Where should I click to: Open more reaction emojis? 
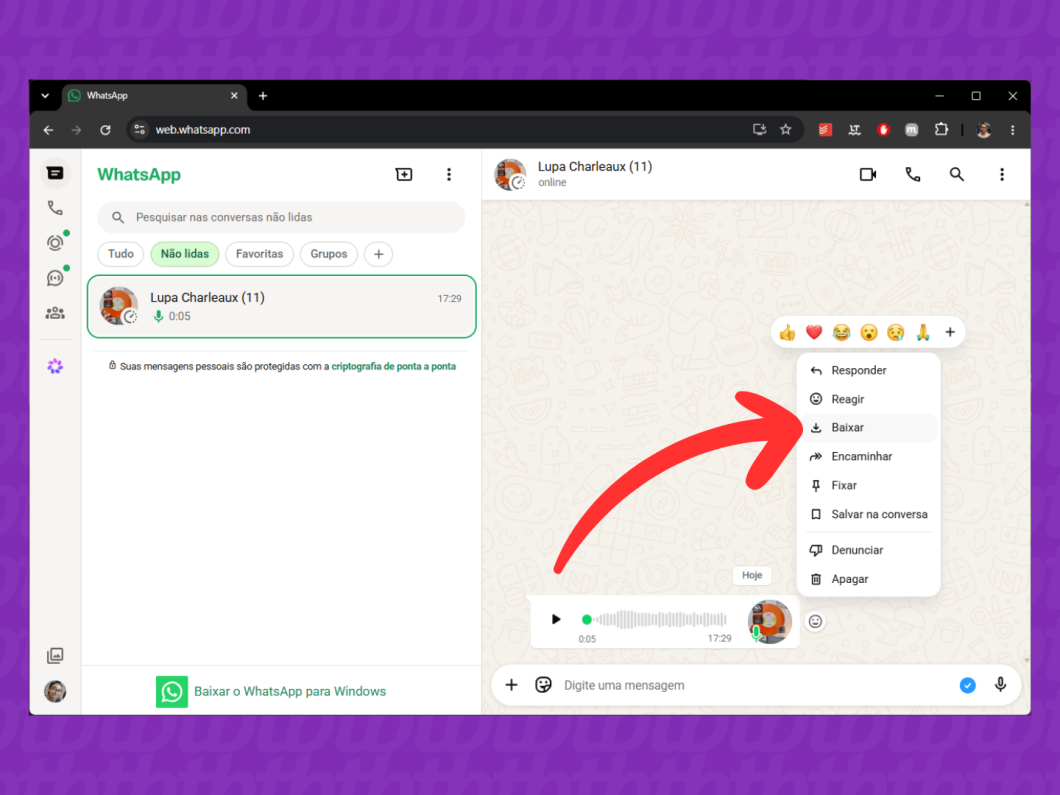(950, 332)
